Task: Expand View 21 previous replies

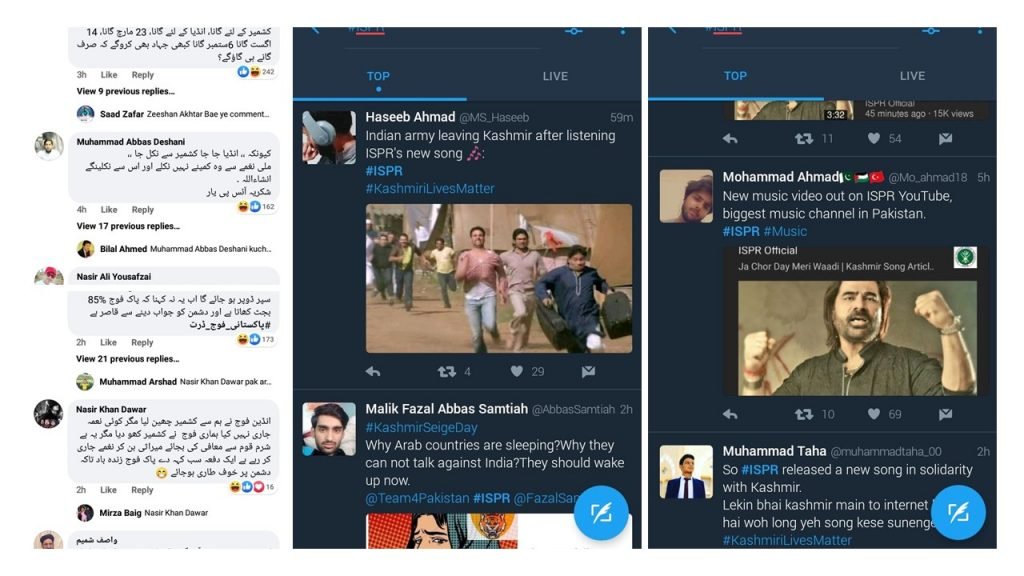Action: point(127,359)
